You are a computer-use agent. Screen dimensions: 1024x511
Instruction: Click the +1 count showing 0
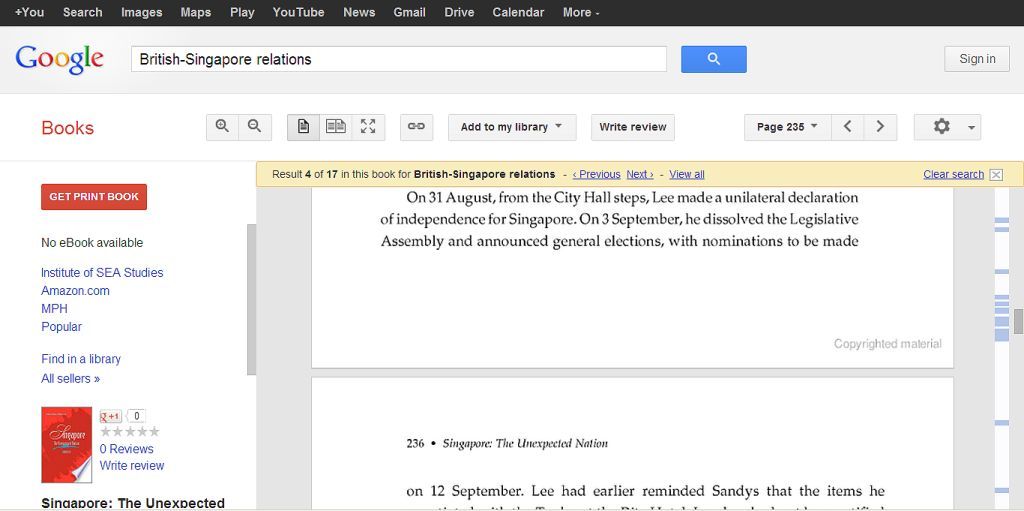(x=136, y=416)
